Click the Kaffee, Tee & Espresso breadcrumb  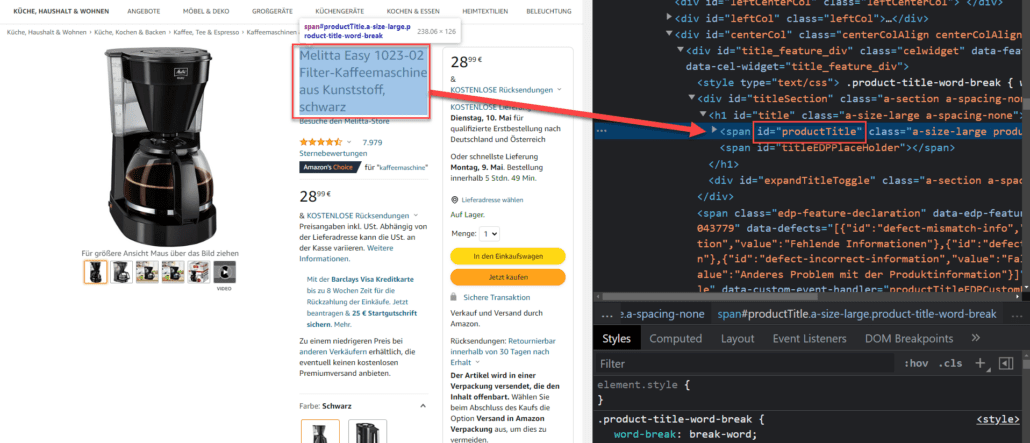(x=207, y=32)
